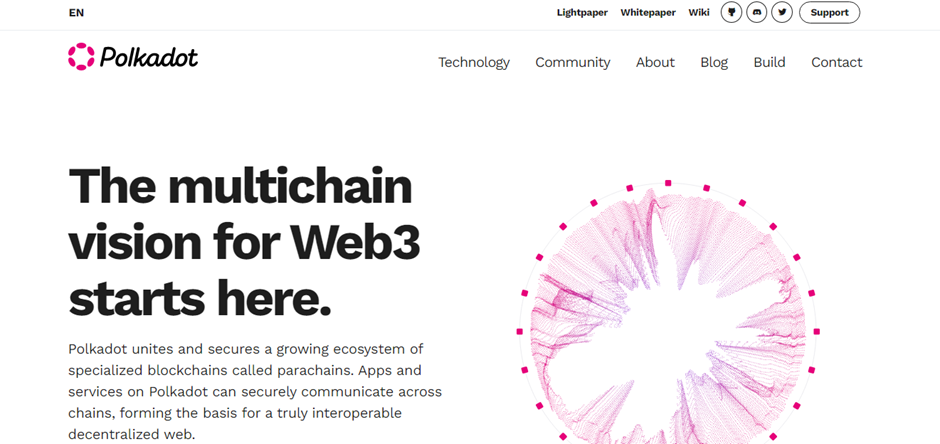Open the About menu item
Viewport: 940px width, 444px height.
655,62
